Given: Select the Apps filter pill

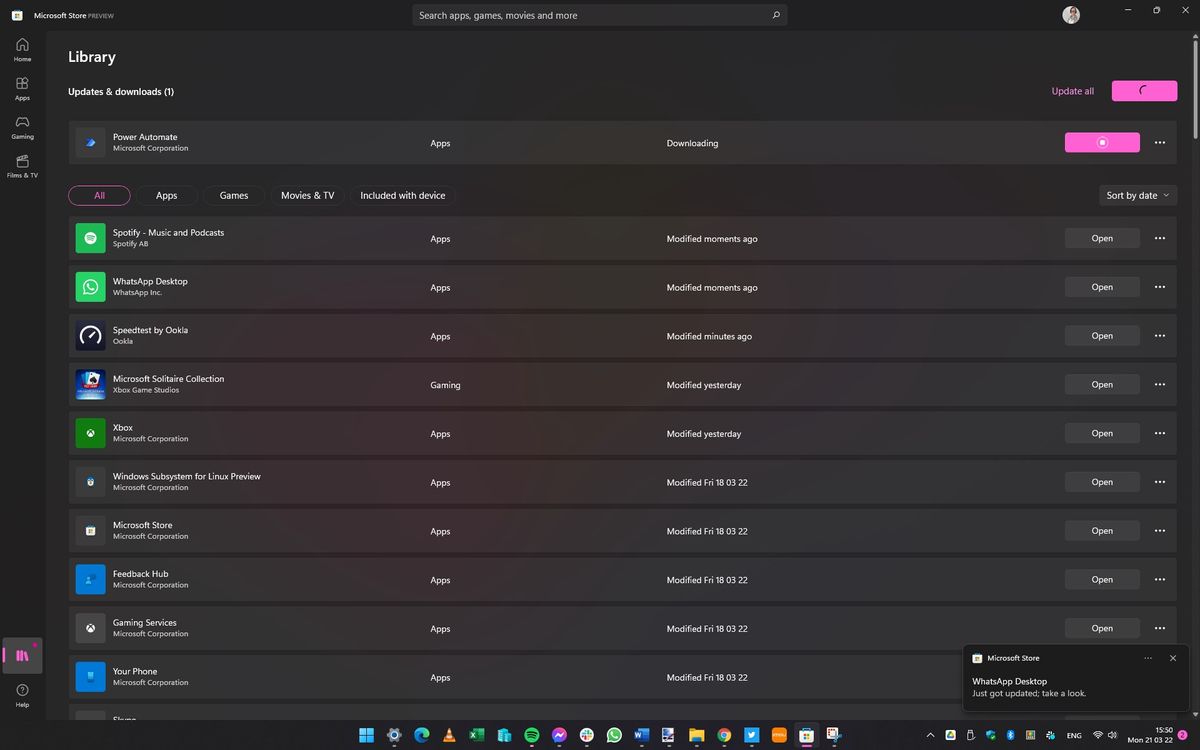Looking at the screenshot, I should coord(166,195).
